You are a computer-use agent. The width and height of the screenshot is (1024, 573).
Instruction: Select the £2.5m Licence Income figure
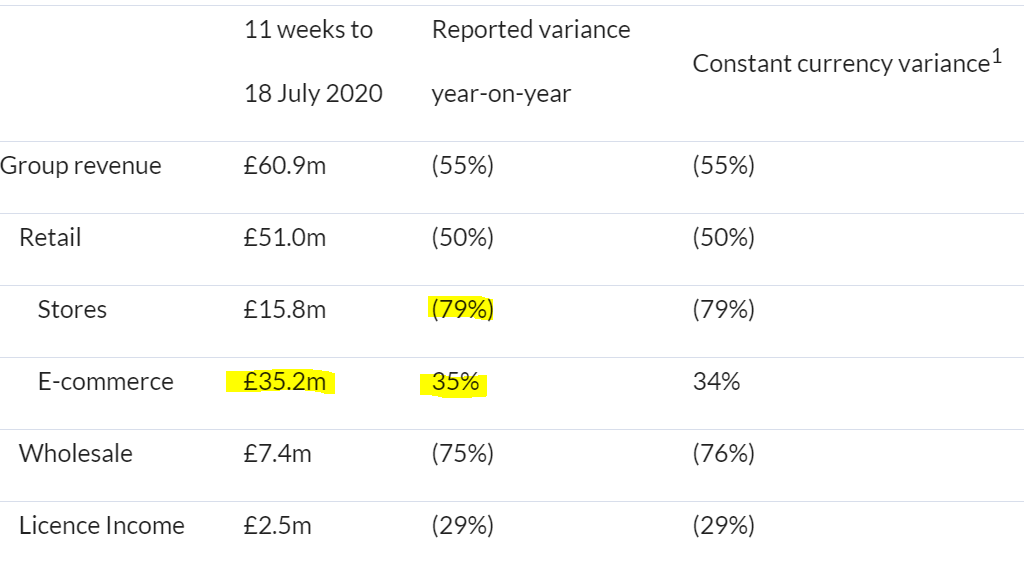(278, 525)
